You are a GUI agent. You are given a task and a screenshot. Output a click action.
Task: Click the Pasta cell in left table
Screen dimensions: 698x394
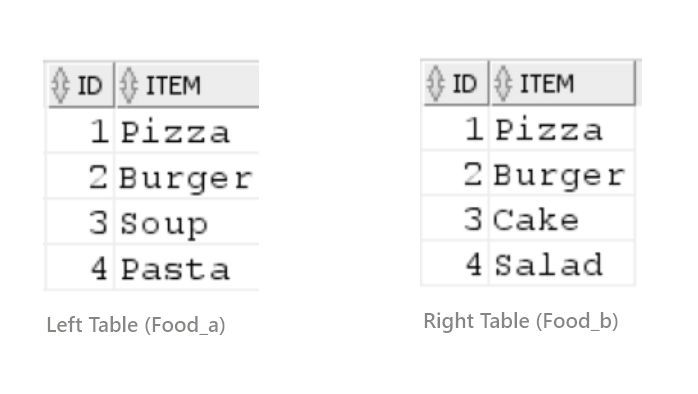187,268
